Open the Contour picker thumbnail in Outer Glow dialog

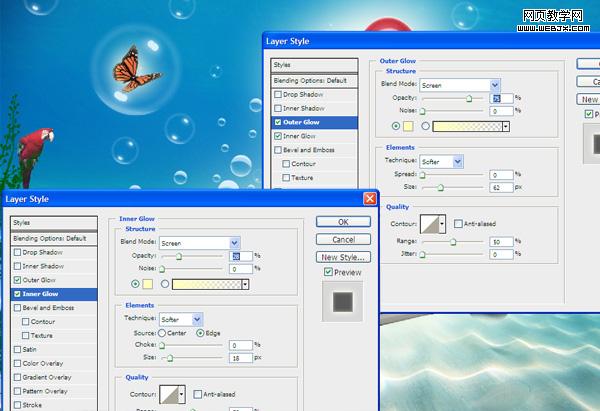pyautogui.click(x=431, y=223)
